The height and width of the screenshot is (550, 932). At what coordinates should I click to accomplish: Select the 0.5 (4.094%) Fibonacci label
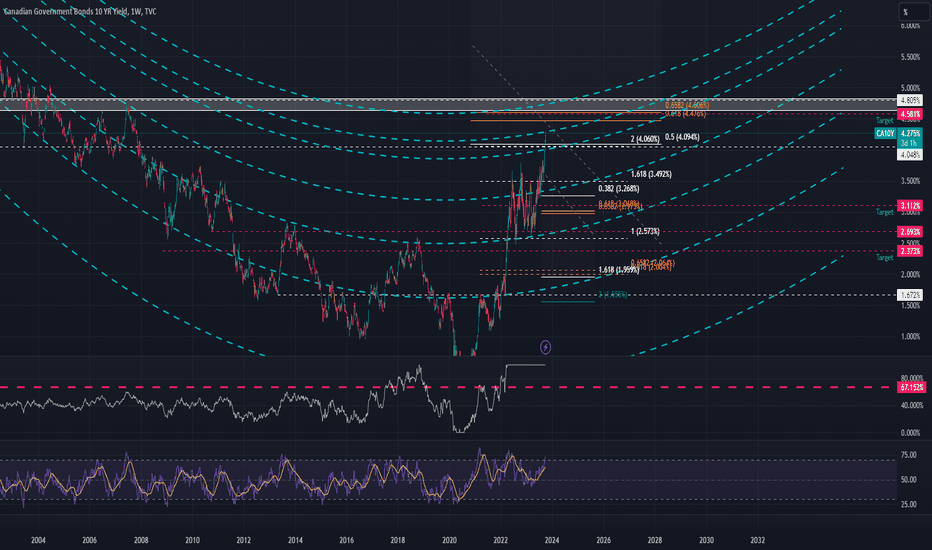pyautogui.click(x=682, y=137)
